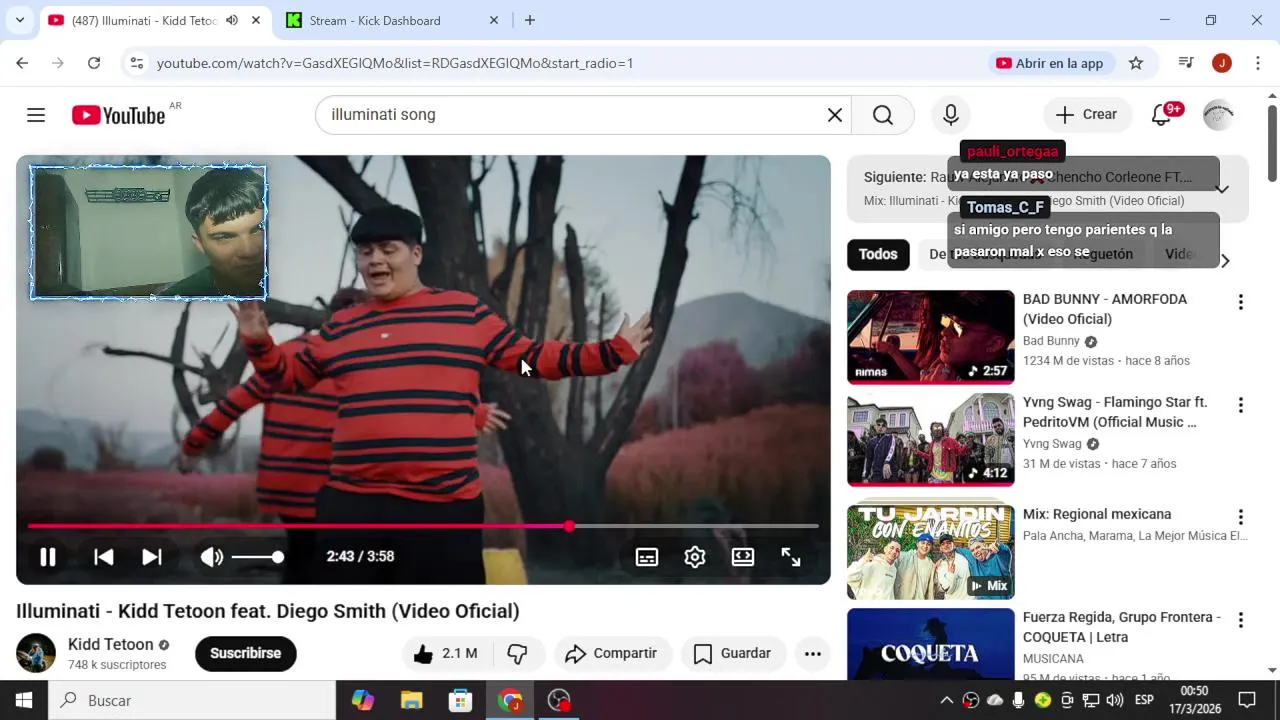The image size is (1280, 720).
Task: Open the Kidd Tetoon channel avatar
Action: pyautogui.click(x=36, y=654)
